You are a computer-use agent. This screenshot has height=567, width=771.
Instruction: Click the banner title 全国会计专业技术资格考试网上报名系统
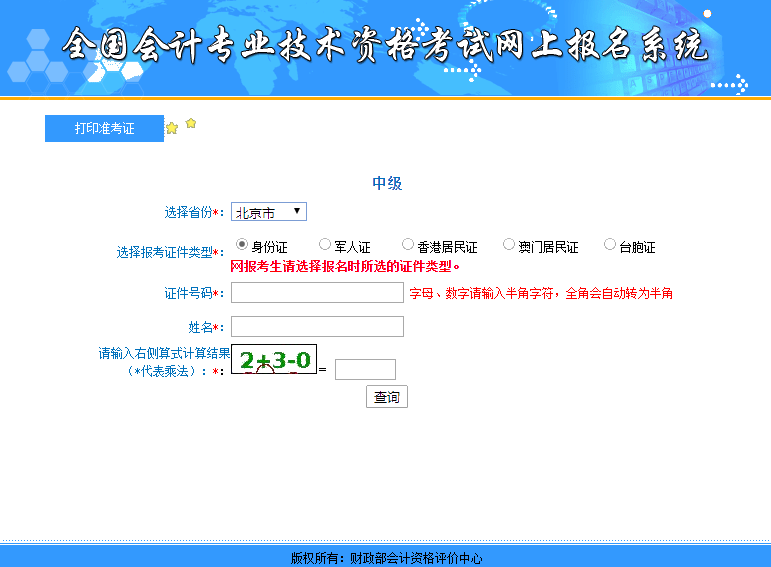coord(385,45)
